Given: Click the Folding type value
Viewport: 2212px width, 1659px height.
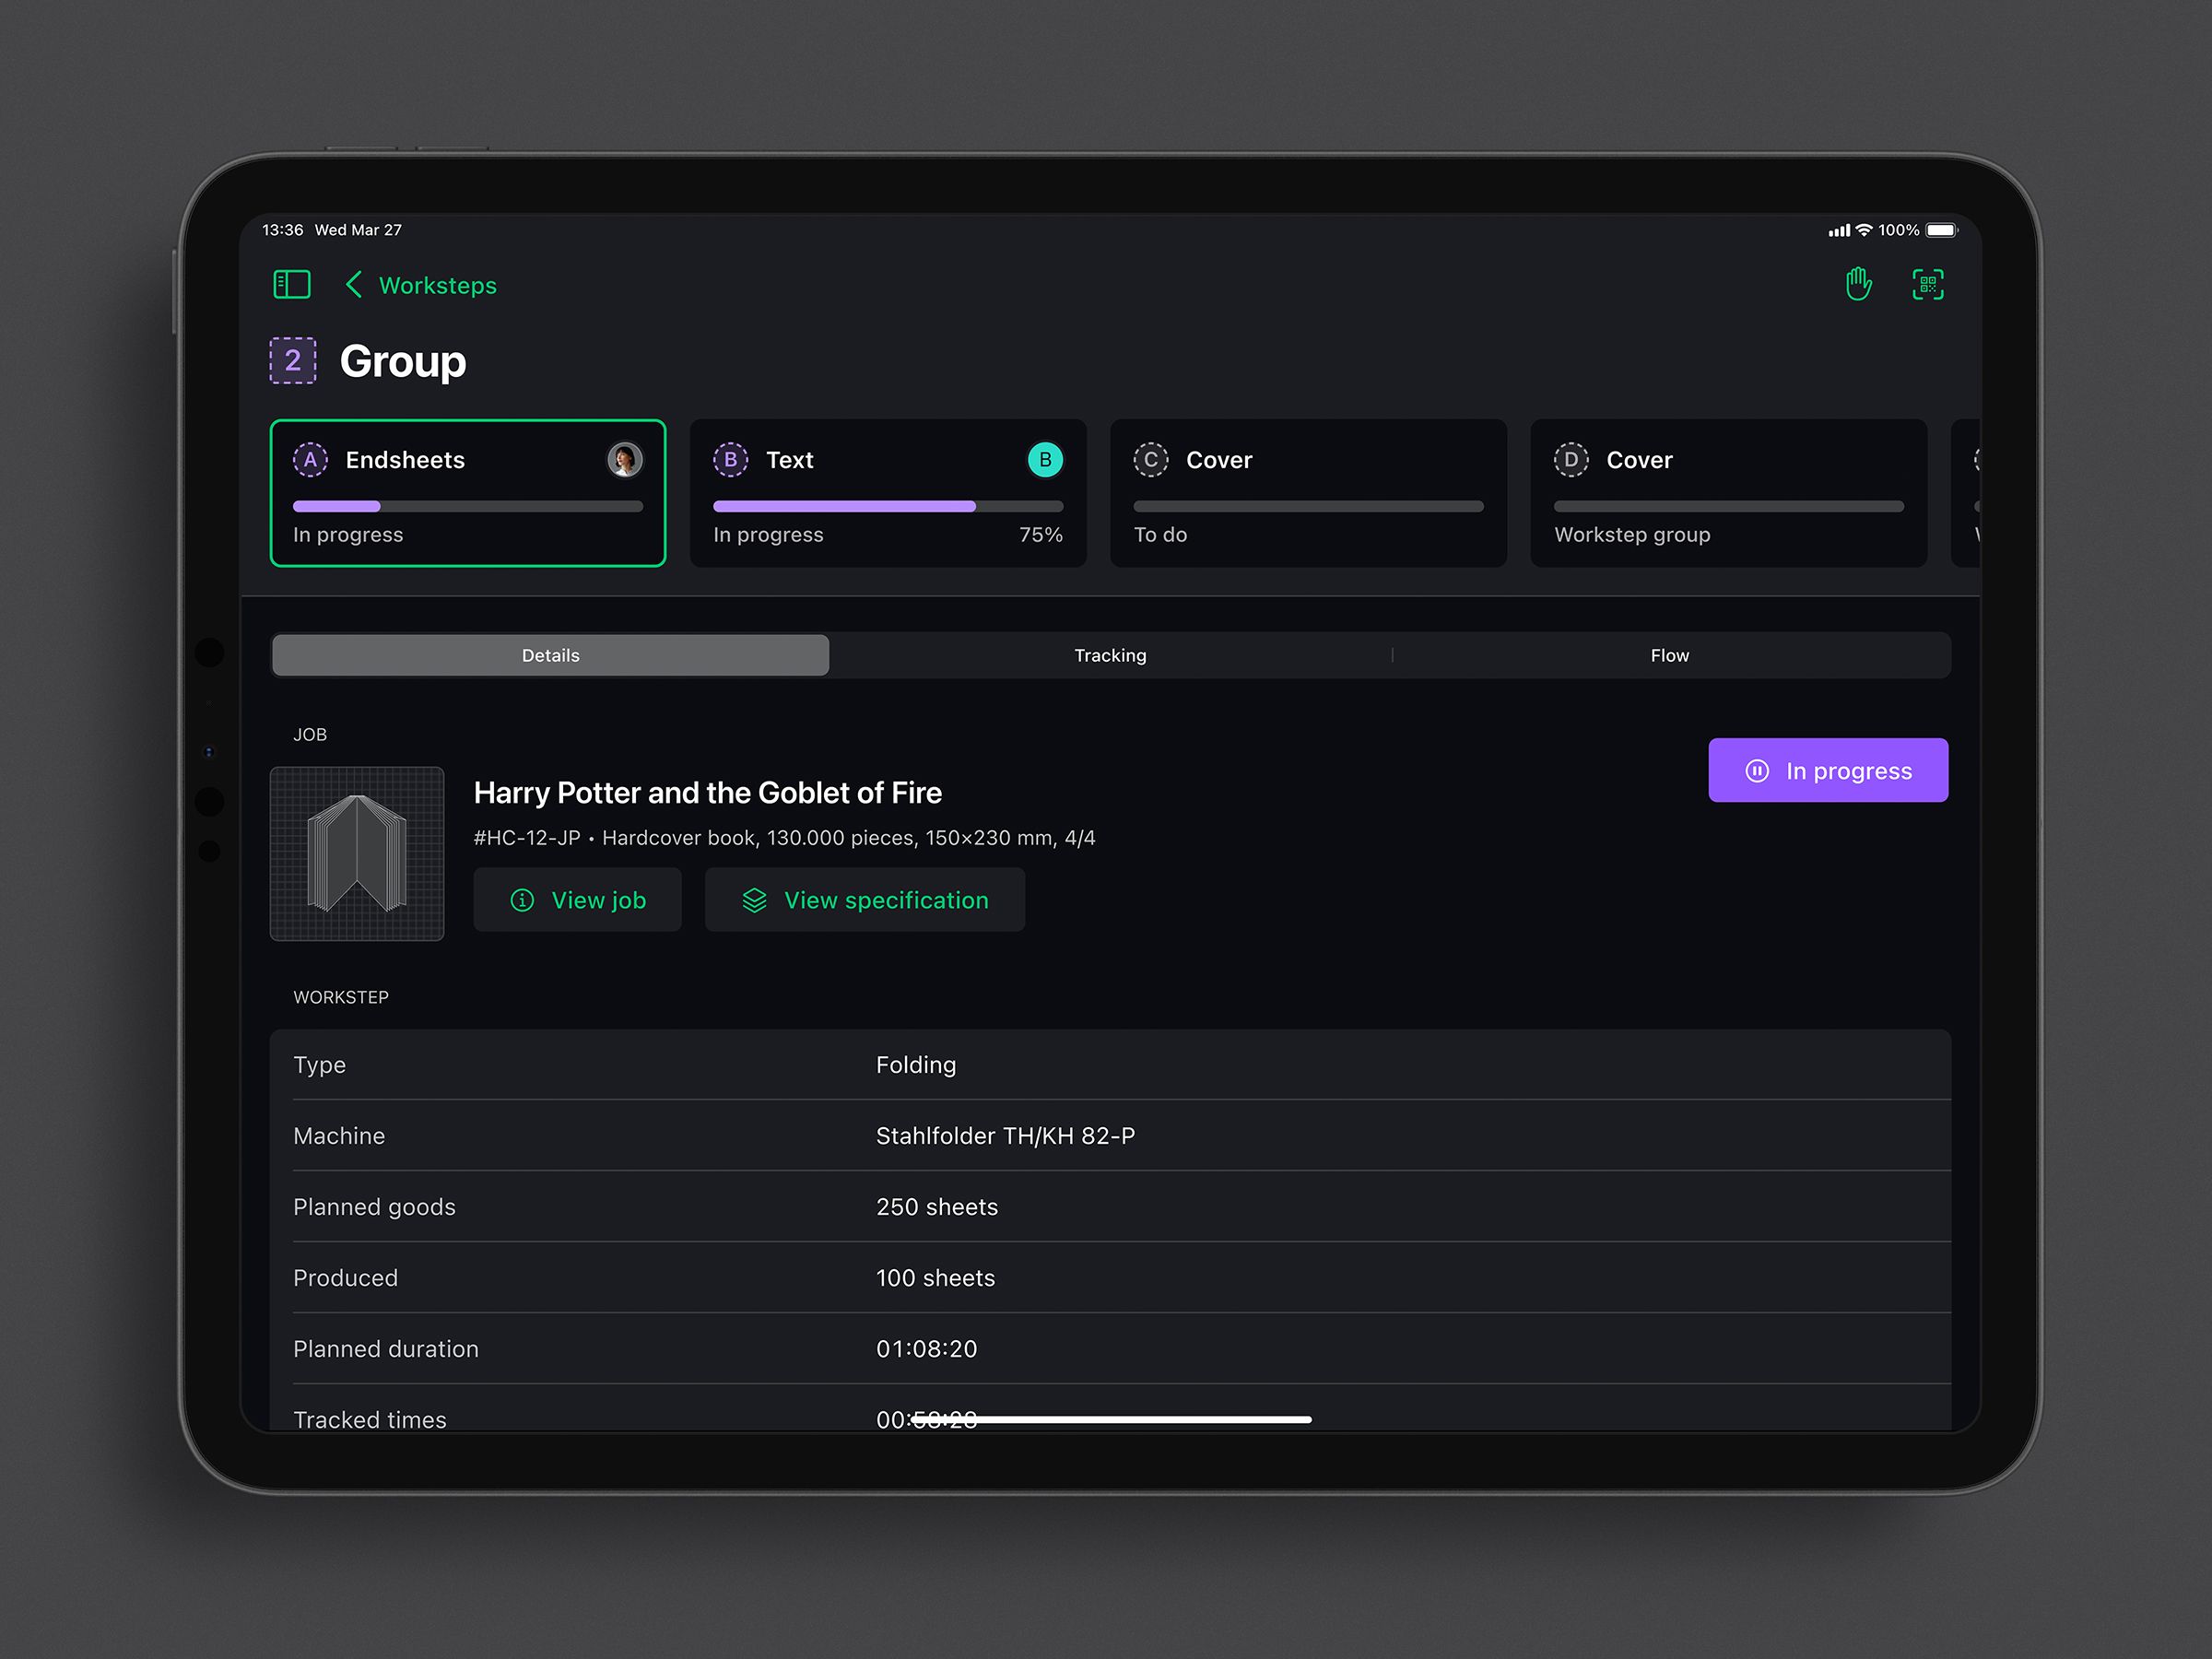Looking at the screenshot, I should pyautogui.click(x=916, y=1065).
